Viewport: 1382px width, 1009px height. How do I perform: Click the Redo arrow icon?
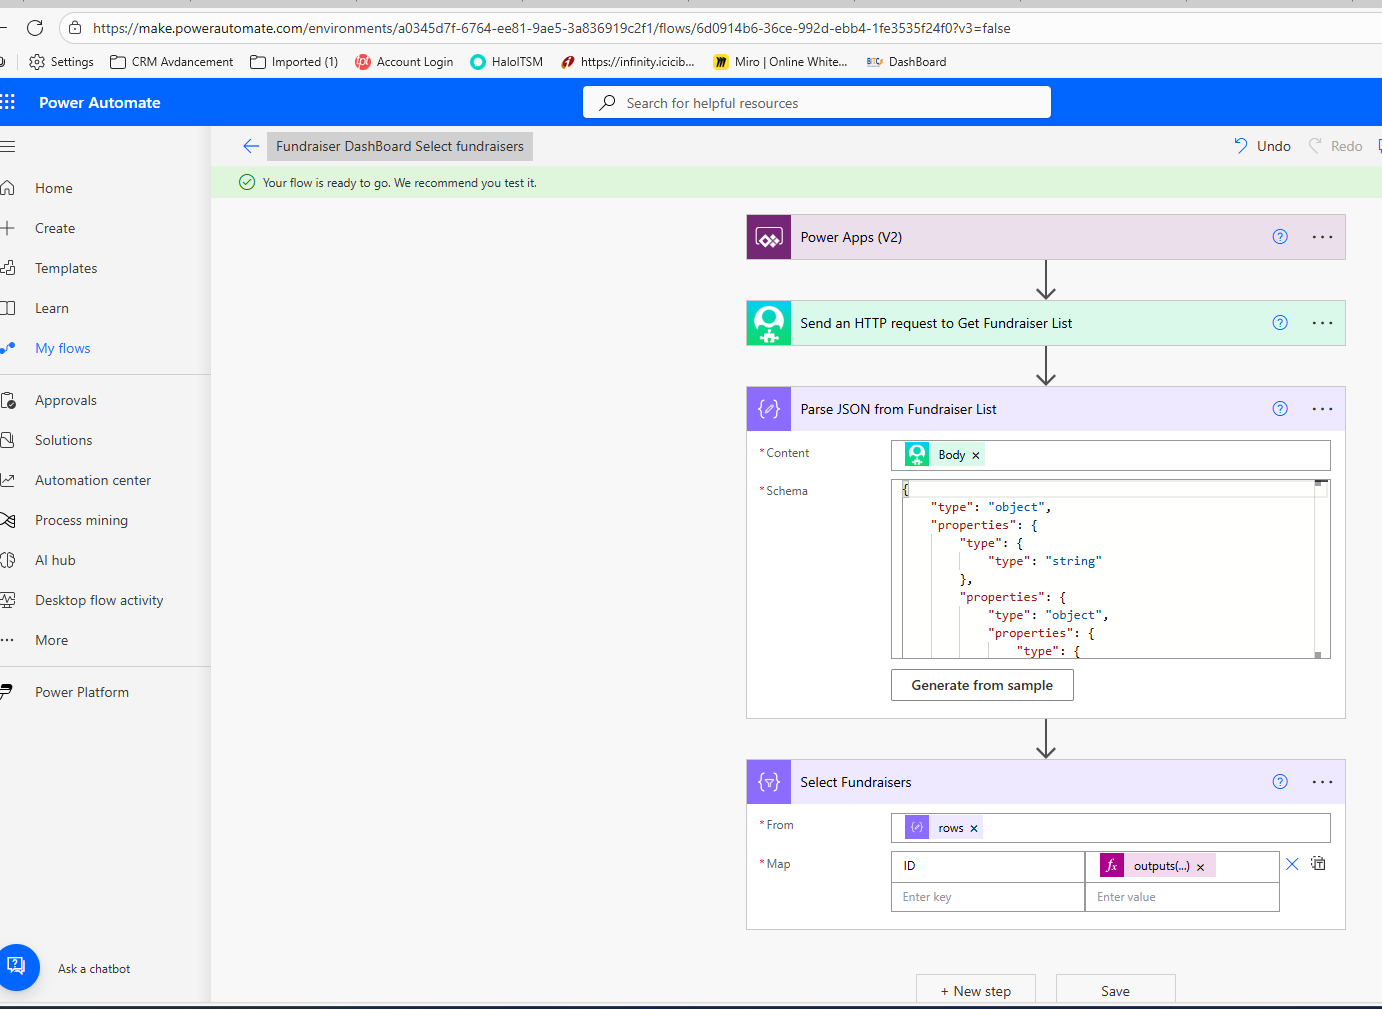[1316, 146]
